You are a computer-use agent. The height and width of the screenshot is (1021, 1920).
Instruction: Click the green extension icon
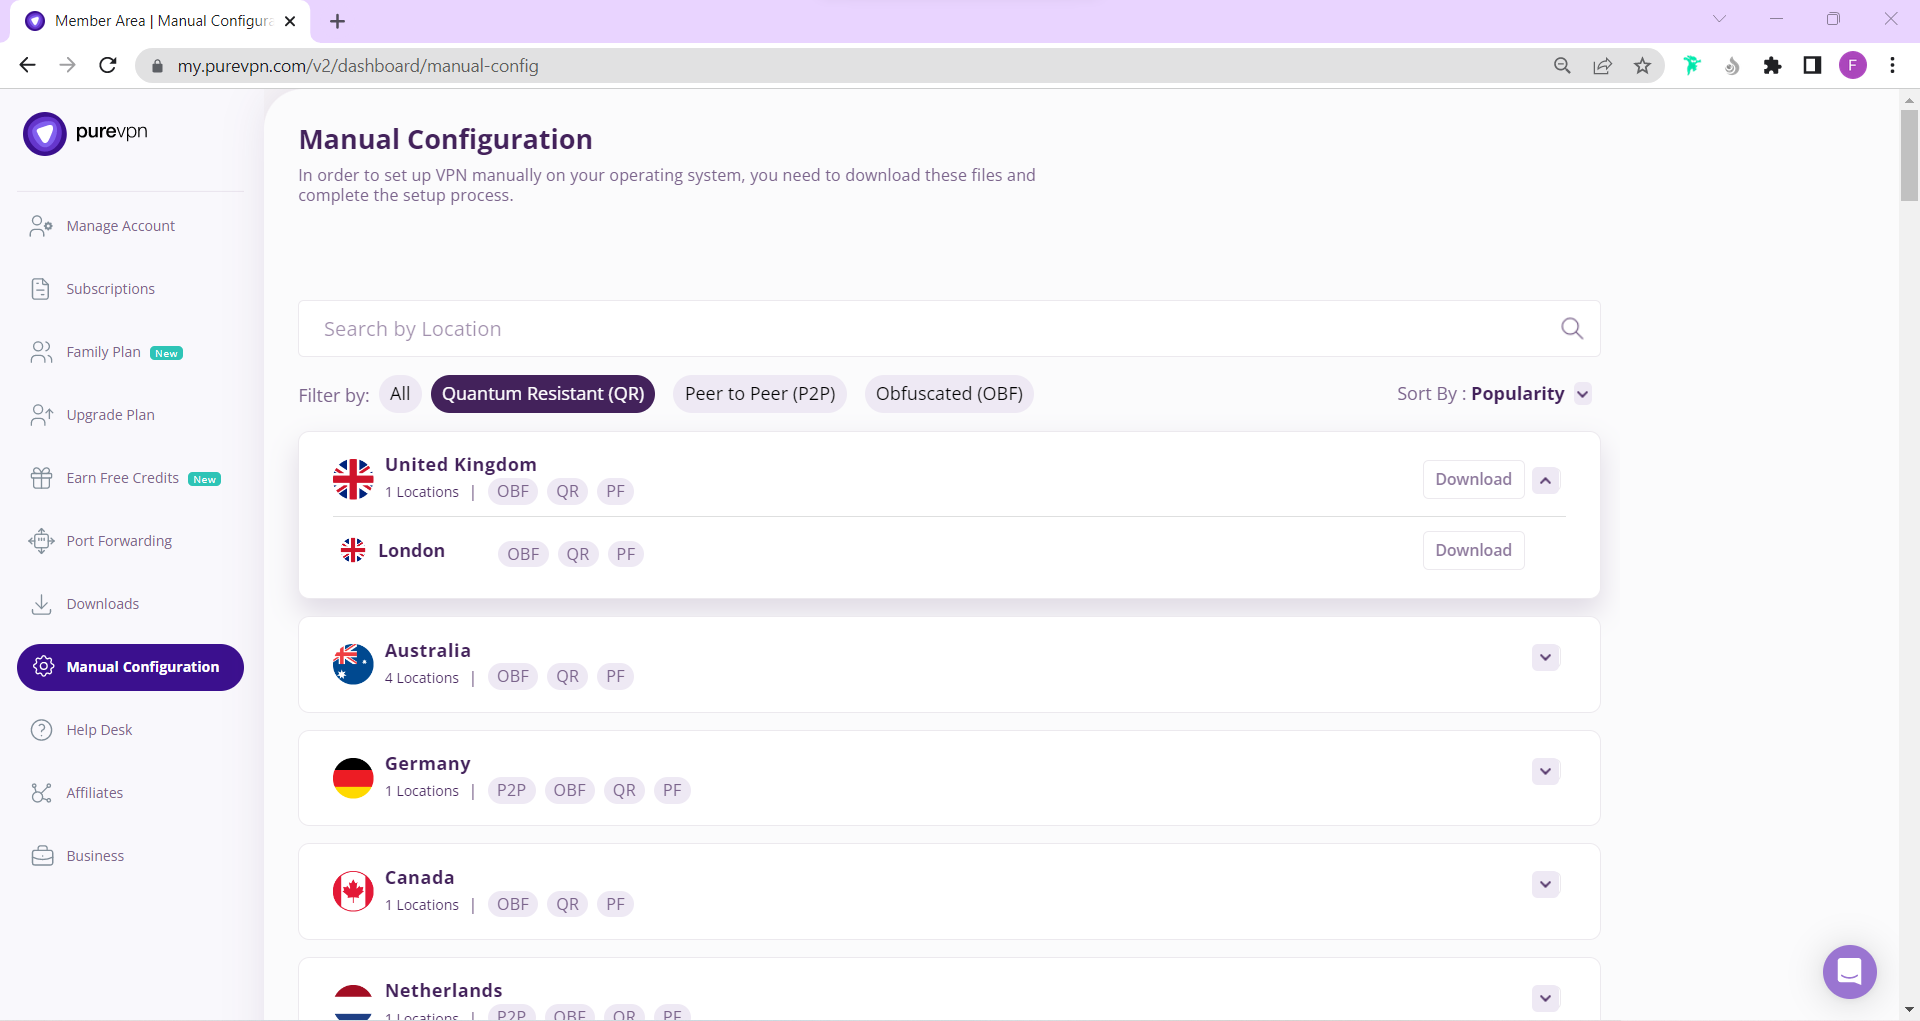tap(1692, 66)
